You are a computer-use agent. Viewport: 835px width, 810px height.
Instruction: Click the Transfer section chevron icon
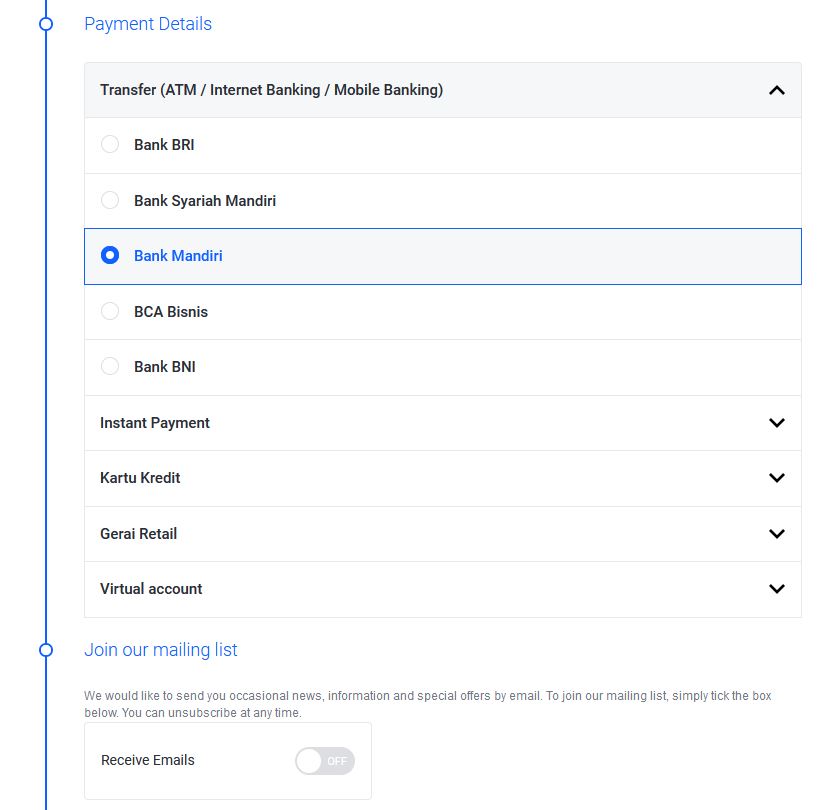(777, 89)
